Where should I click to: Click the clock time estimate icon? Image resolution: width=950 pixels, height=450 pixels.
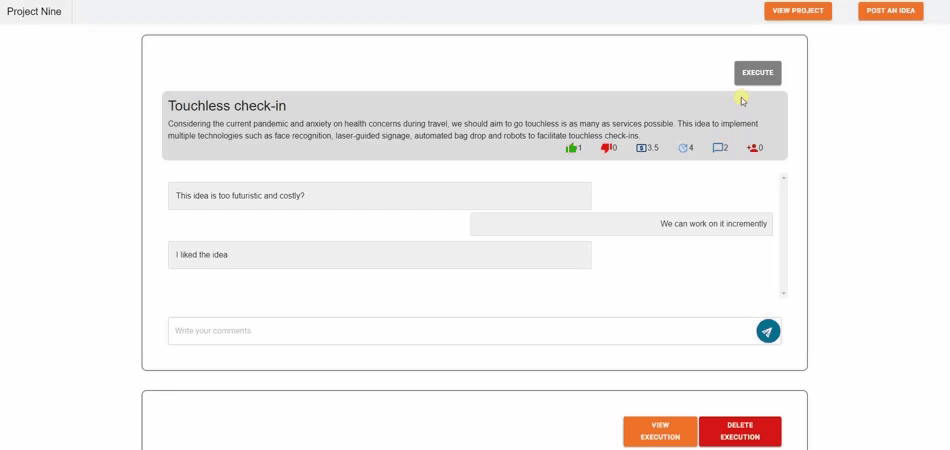(683, 148)
